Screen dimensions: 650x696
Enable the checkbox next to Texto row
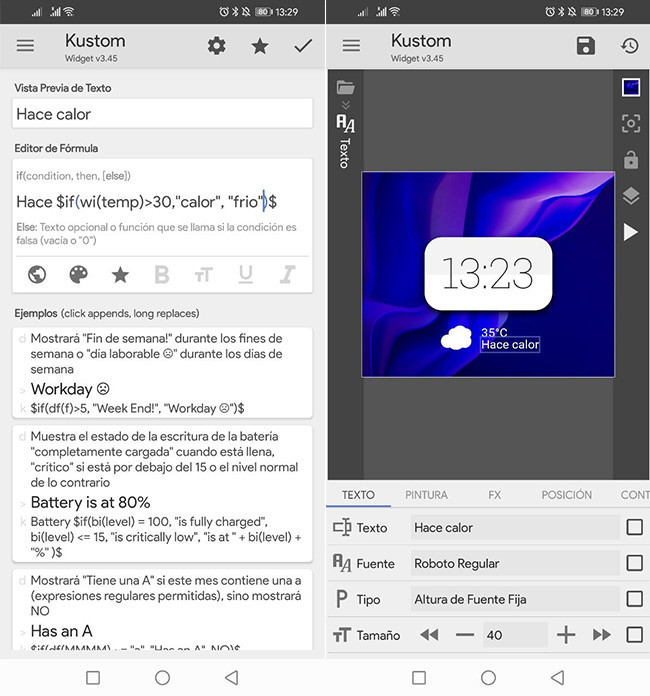coord(634,527)
